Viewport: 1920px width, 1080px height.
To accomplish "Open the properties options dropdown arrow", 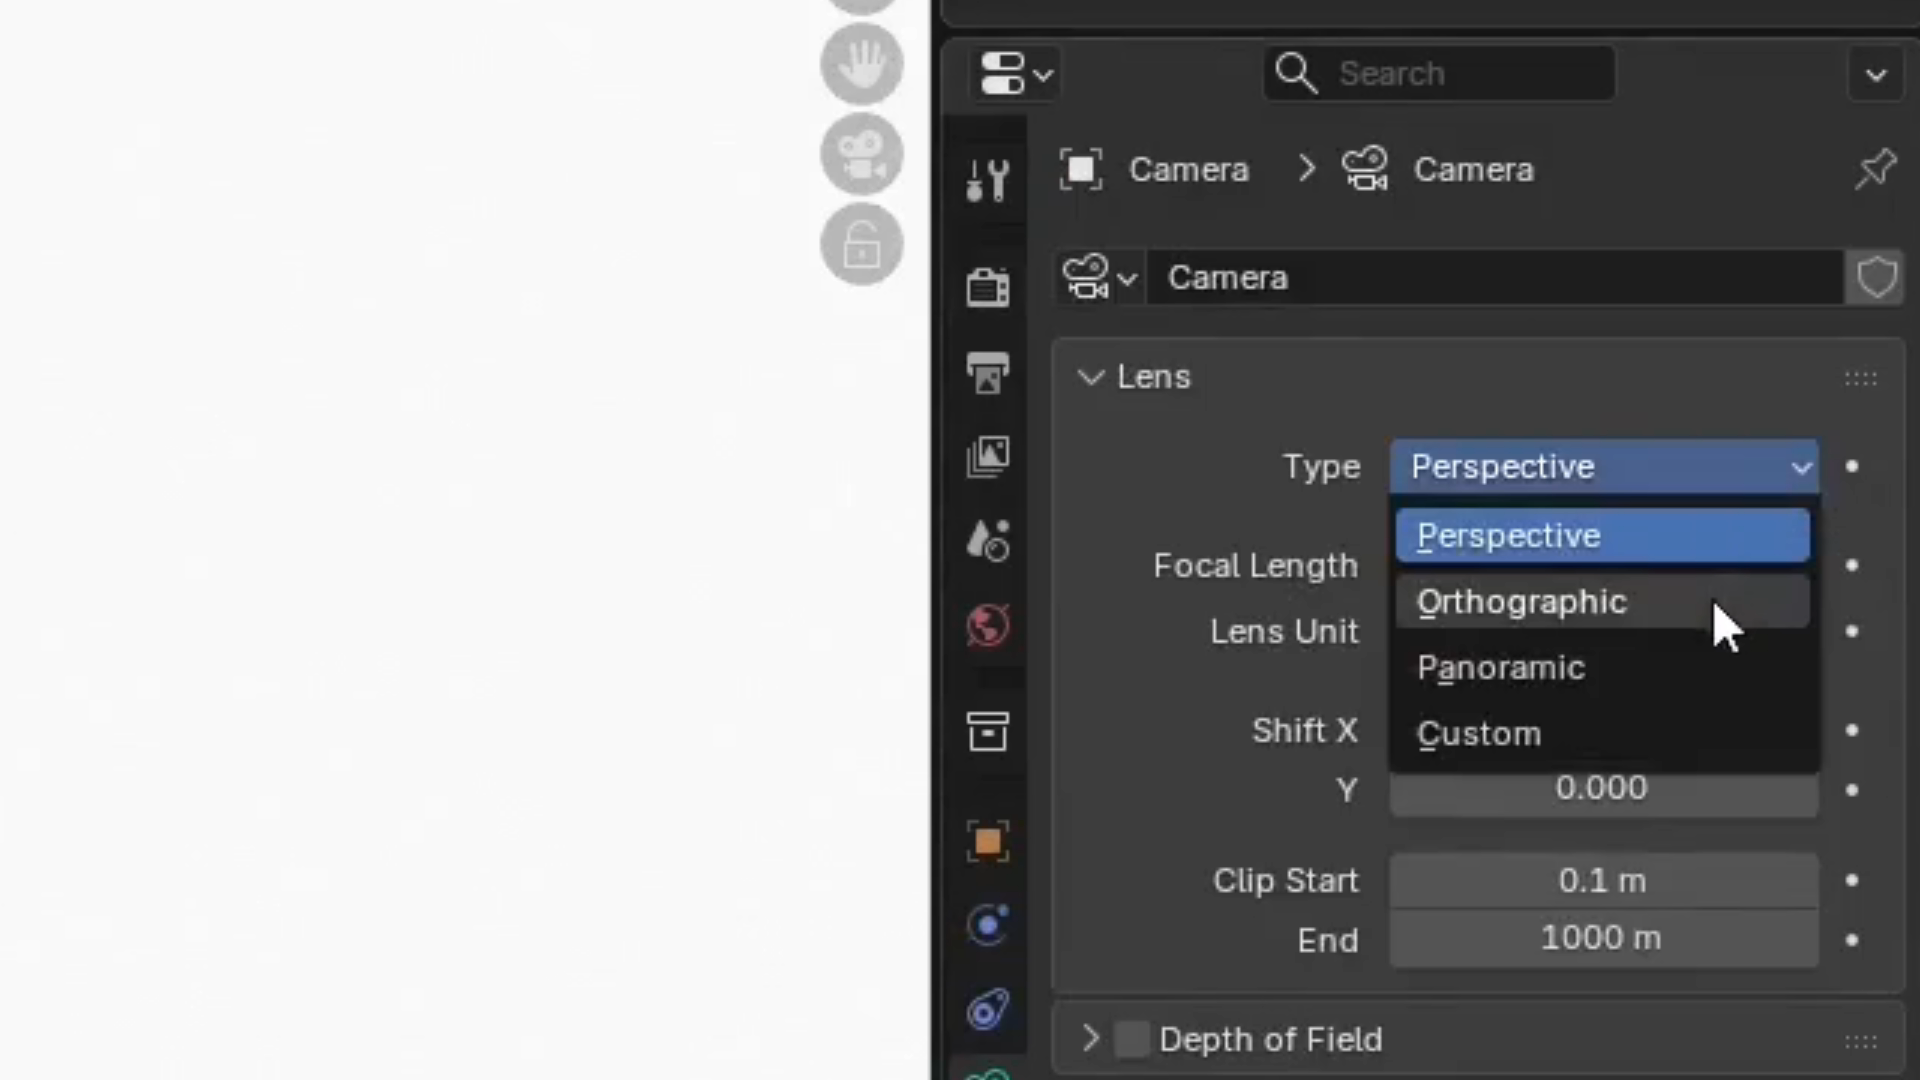I will pyautogui.click(x=1876, y=74).
